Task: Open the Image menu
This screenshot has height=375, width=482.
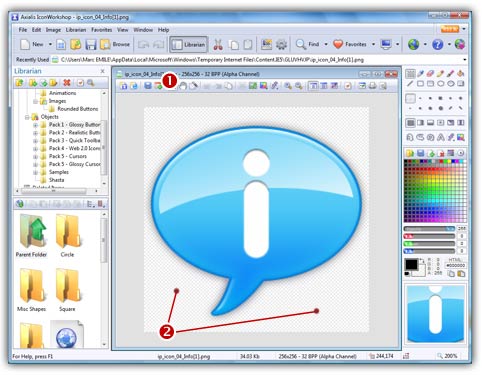Action: point(53,30)
